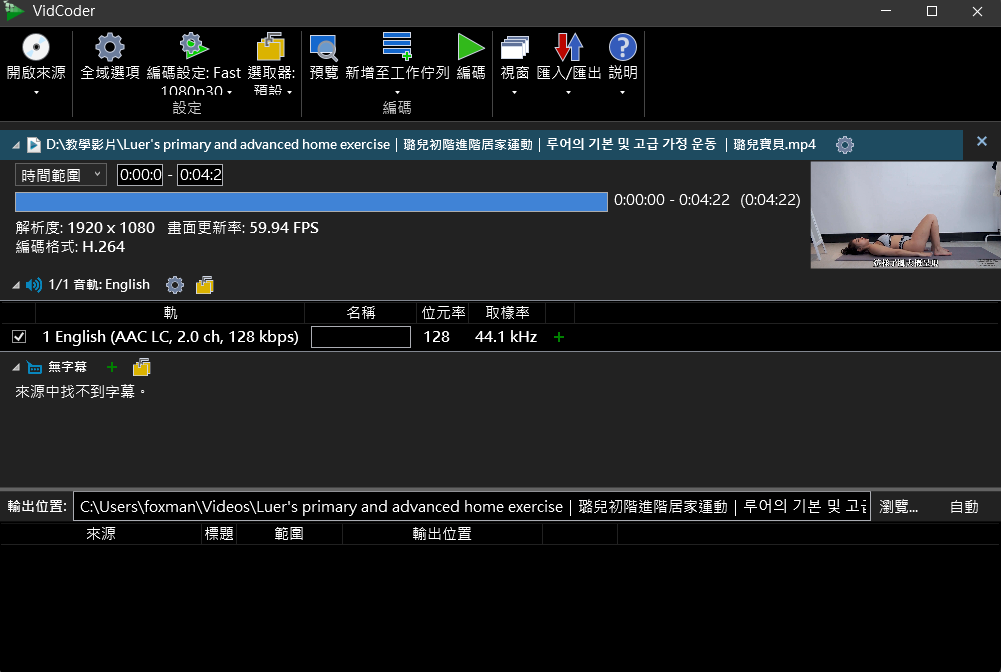The width and height of the screenshot is (1001, 672).
Task: Select '1 English (AAC LC, 2.0 ch, 128 kbps)' text
Action: (x=170, y=337)
